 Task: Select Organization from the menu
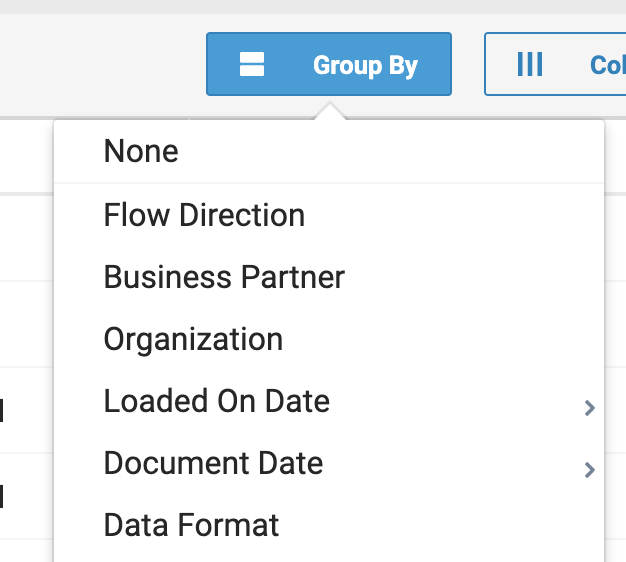(329, 339)
